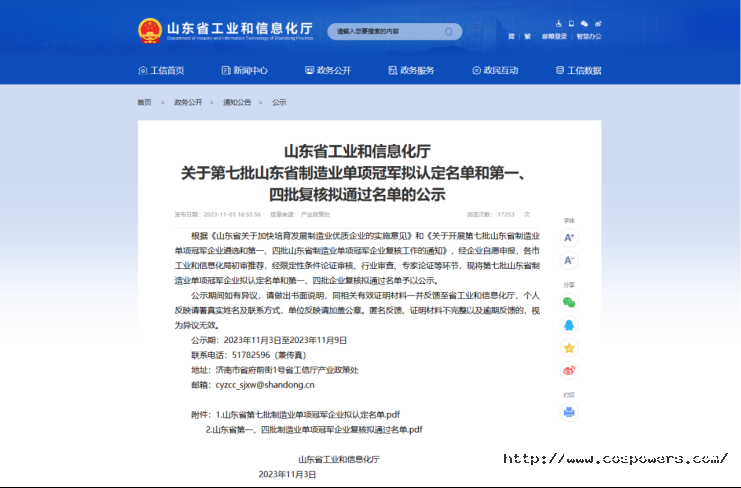741x488 pixels.
Task: Open the 新闻中心 navigation tab
Action: (243, 71)
